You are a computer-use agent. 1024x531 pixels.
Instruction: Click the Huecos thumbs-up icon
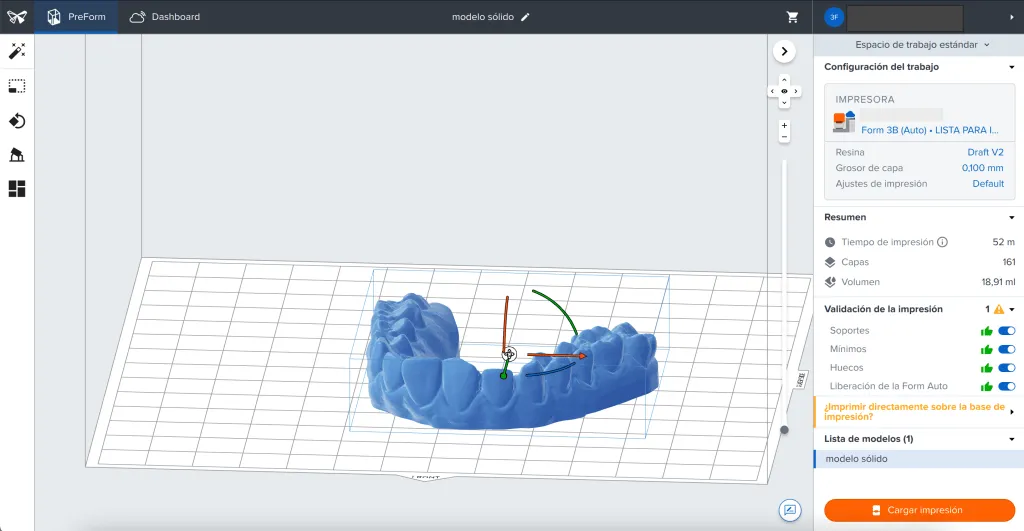pos(986,368)
